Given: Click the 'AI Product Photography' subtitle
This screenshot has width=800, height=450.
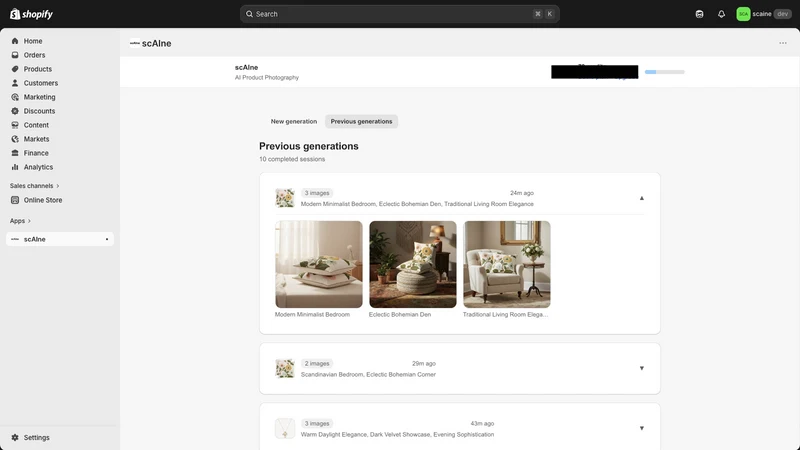Looking at the screenshot, I should [267, 78].
